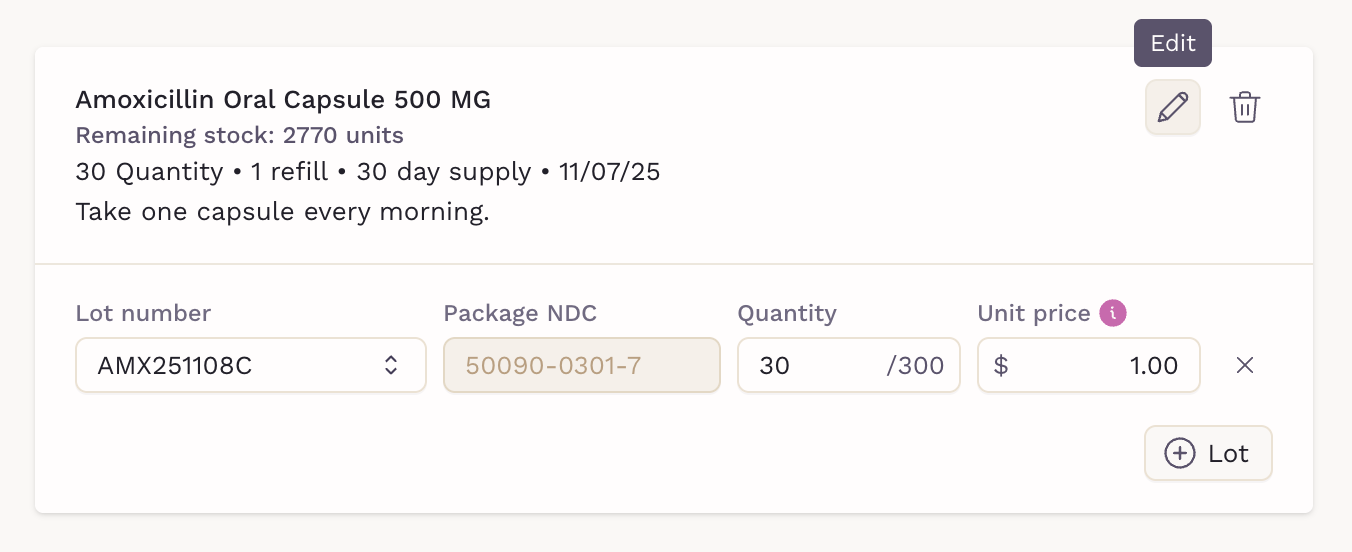
Task: Remove lot row with the X icon
Action: click(x=1244, y=365)
